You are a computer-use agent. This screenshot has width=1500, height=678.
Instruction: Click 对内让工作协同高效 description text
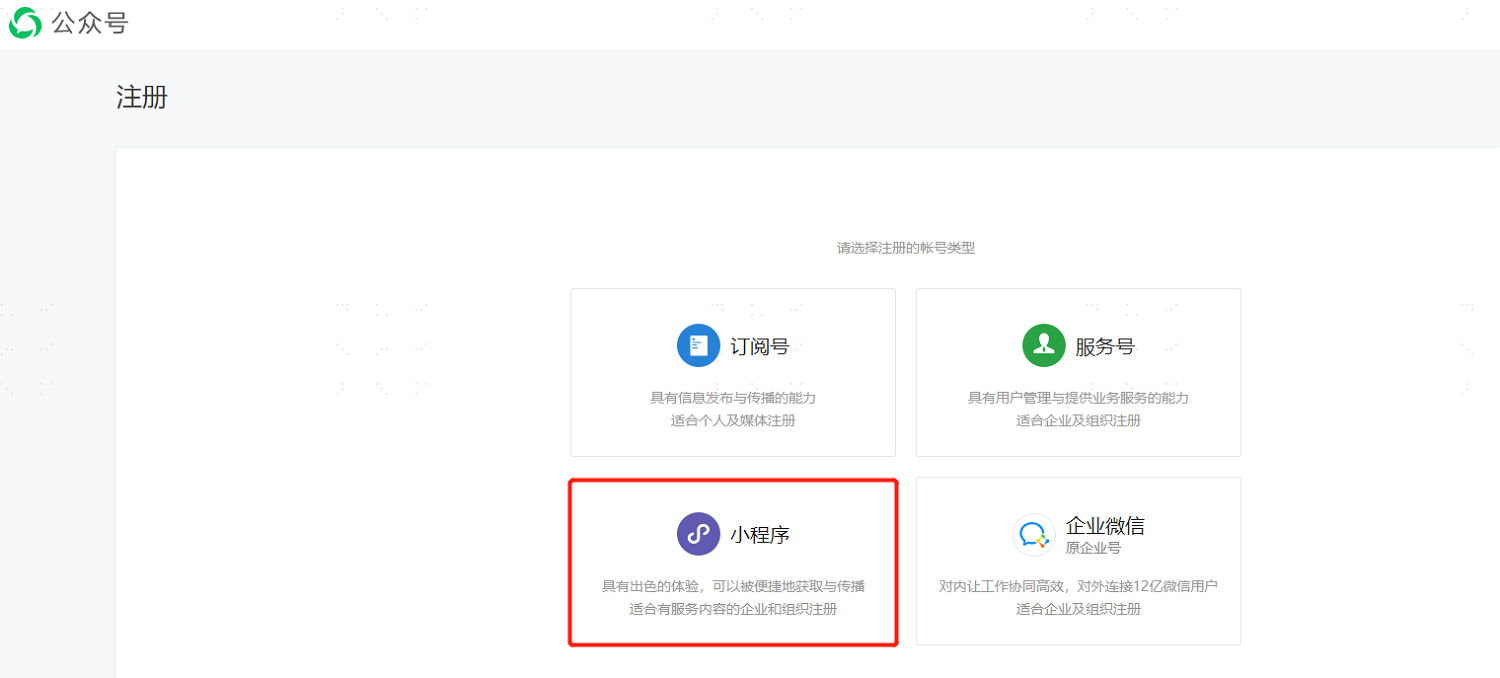coord(1078,586)
